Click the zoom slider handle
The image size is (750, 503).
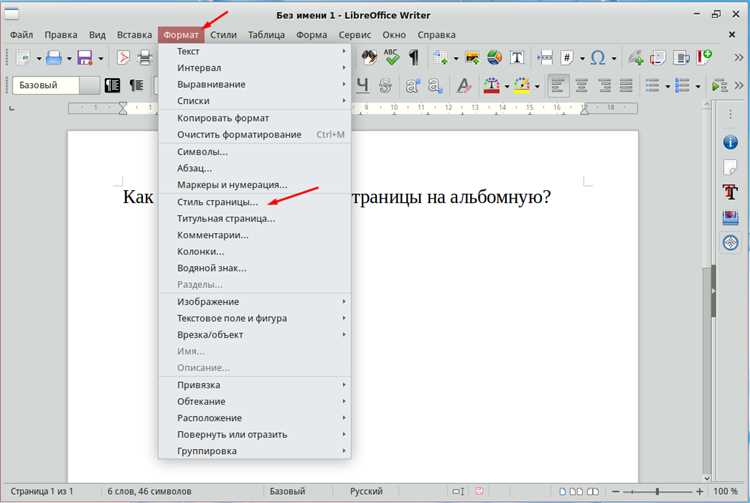(657, 491)
